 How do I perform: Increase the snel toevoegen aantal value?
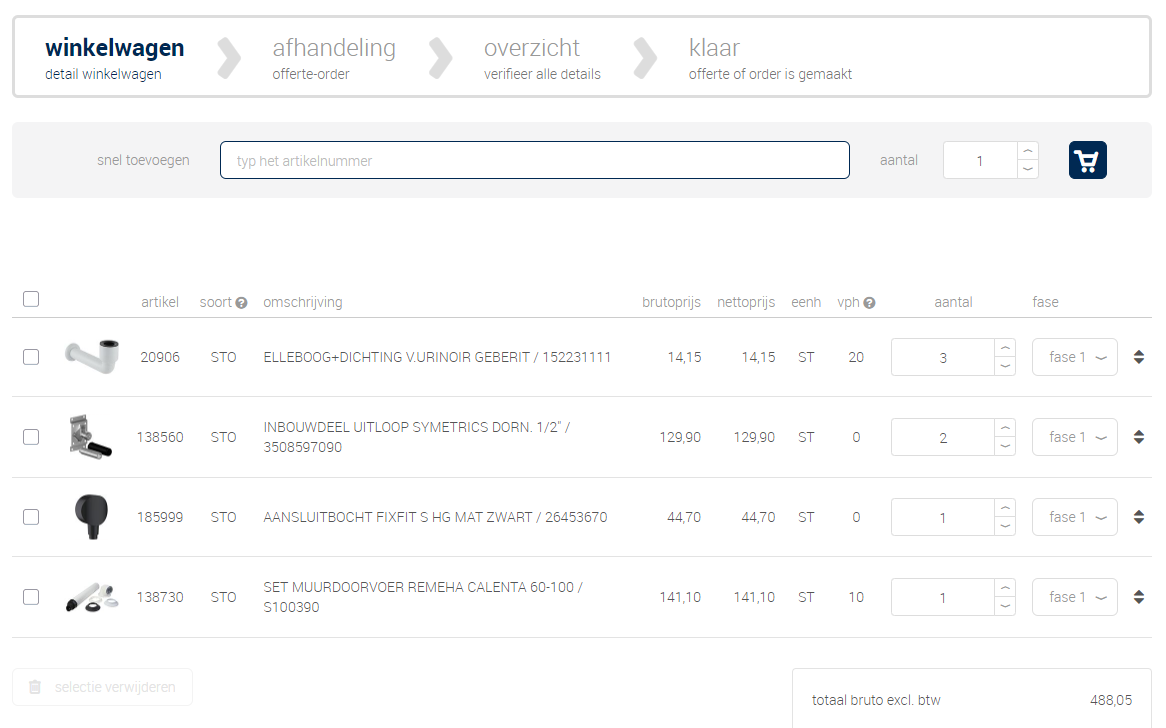click(1027, 151)
